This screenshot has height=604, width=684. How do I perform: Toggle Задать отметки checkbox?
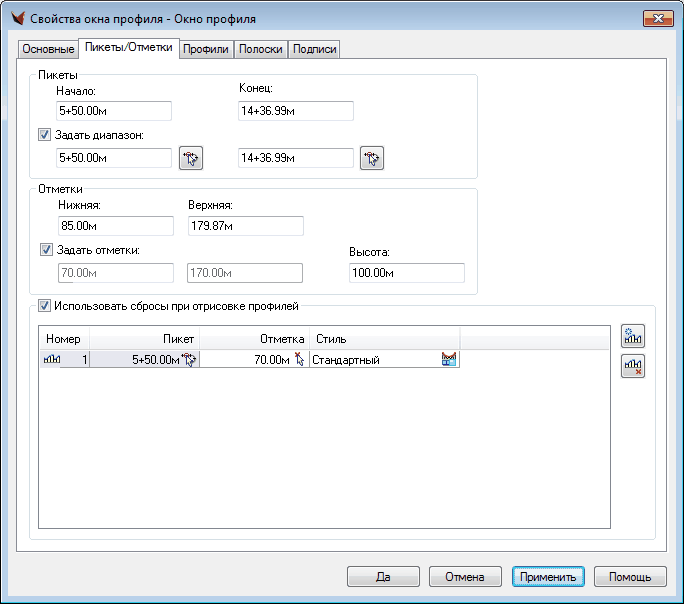coord(45,250)
